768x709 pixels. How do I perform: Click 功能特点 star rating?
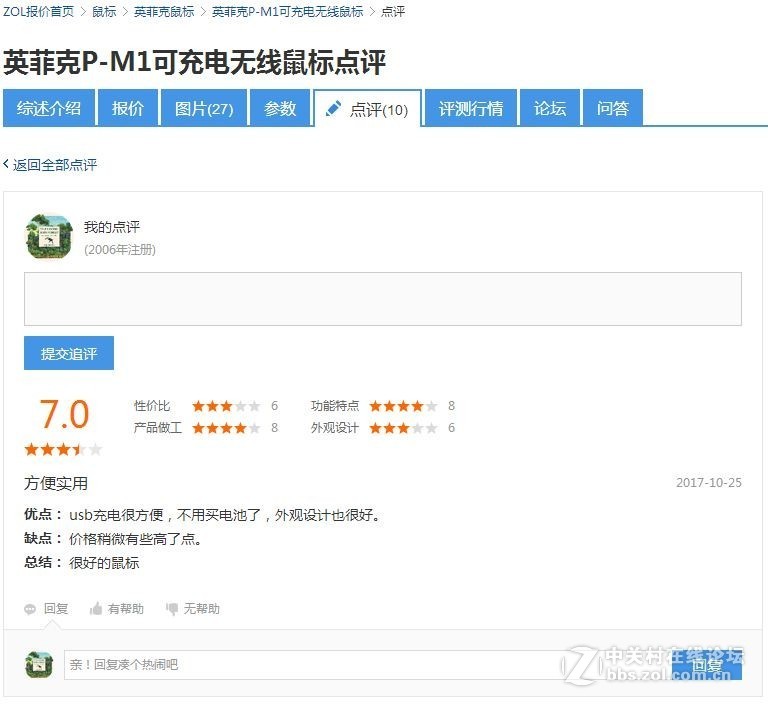403,406
